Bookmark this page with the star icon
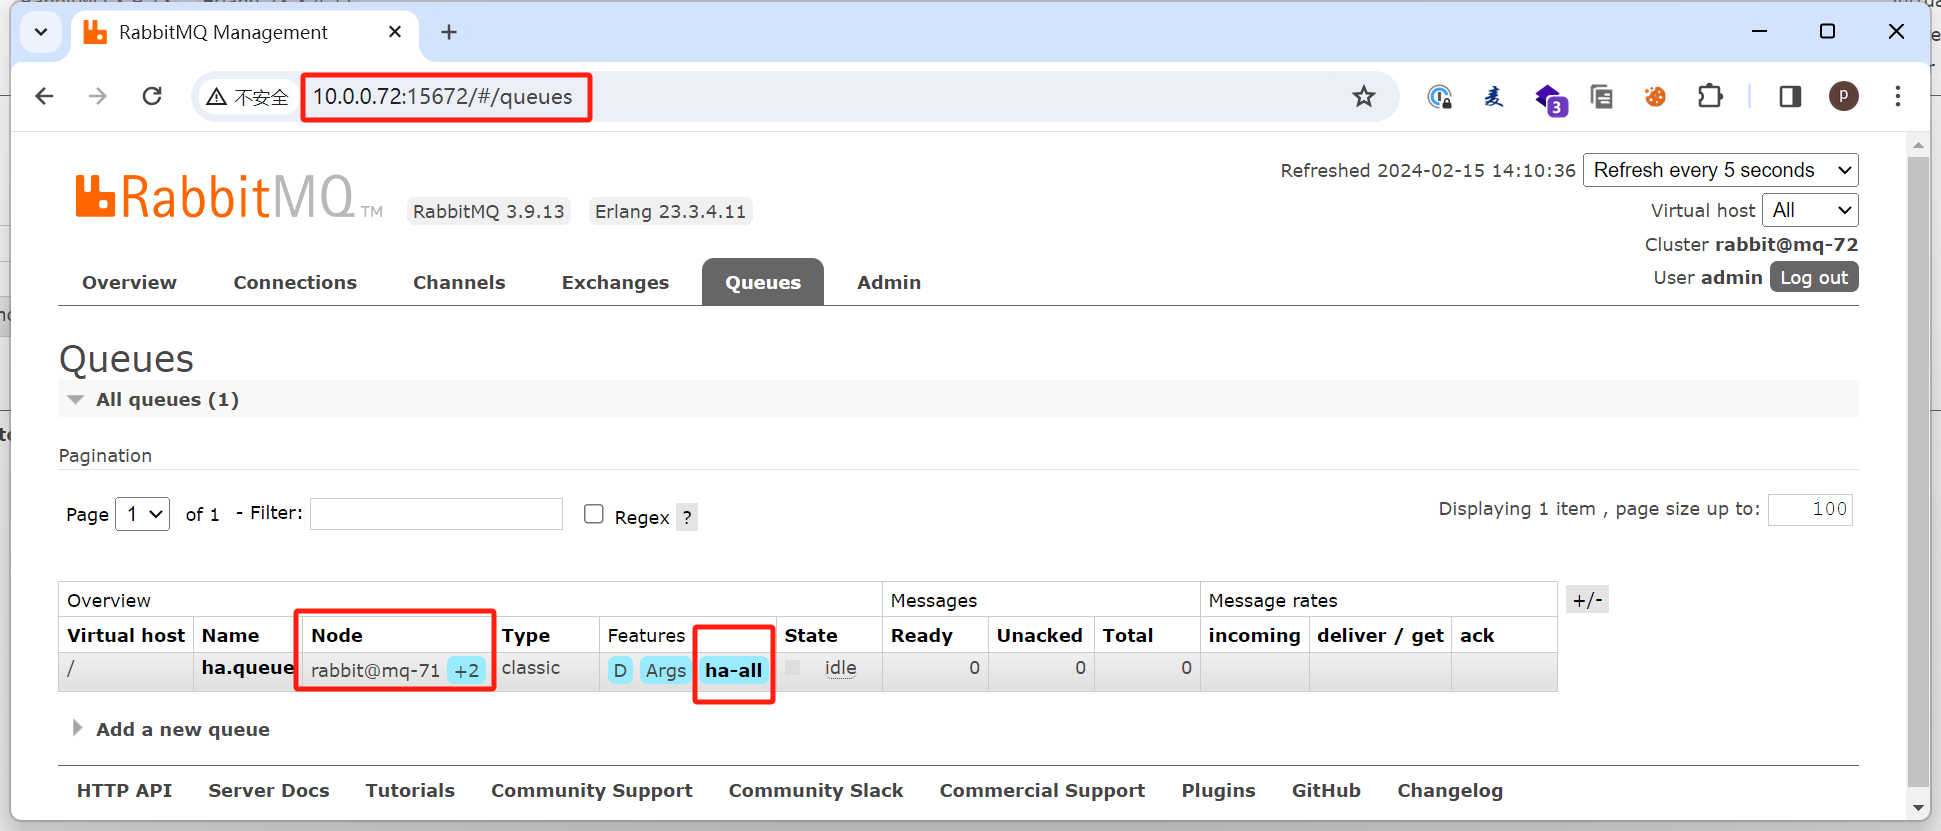 (1364, 96)
